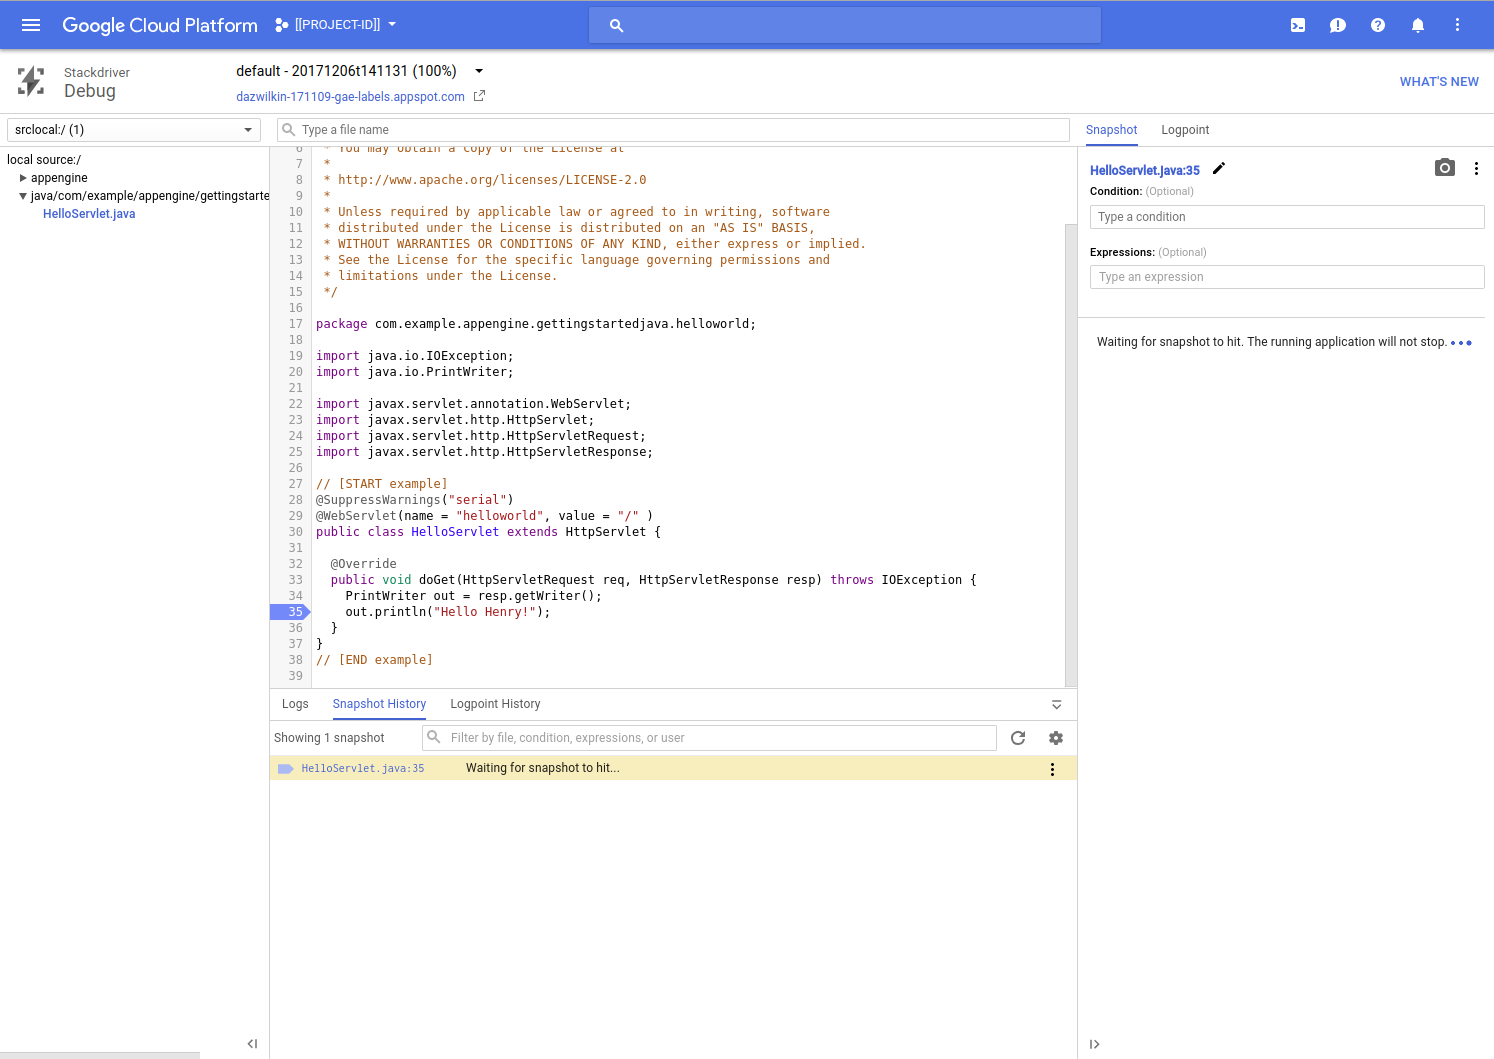
Task: Open snapshot history settings gear
Action: click(1055, 738)
